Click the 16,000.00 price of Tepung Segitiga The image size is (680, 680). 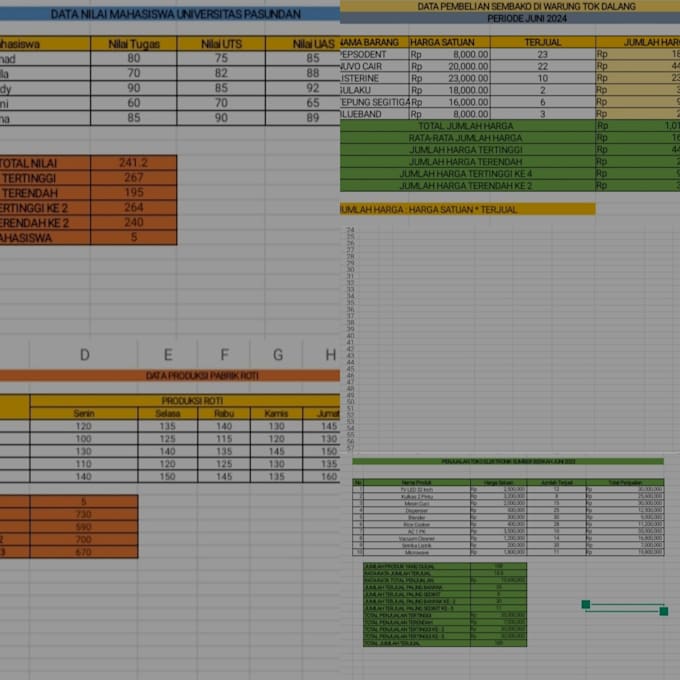(449, 102)
